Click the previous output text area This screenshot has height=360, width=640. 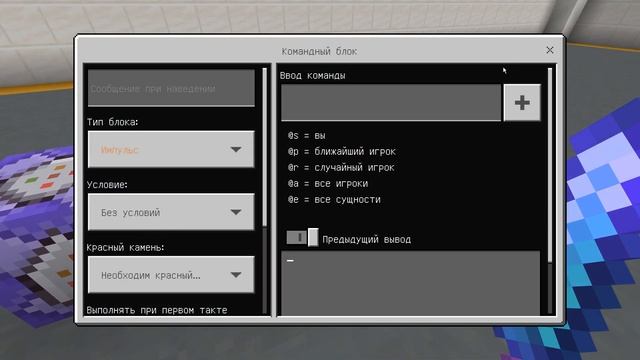(410, 282)
